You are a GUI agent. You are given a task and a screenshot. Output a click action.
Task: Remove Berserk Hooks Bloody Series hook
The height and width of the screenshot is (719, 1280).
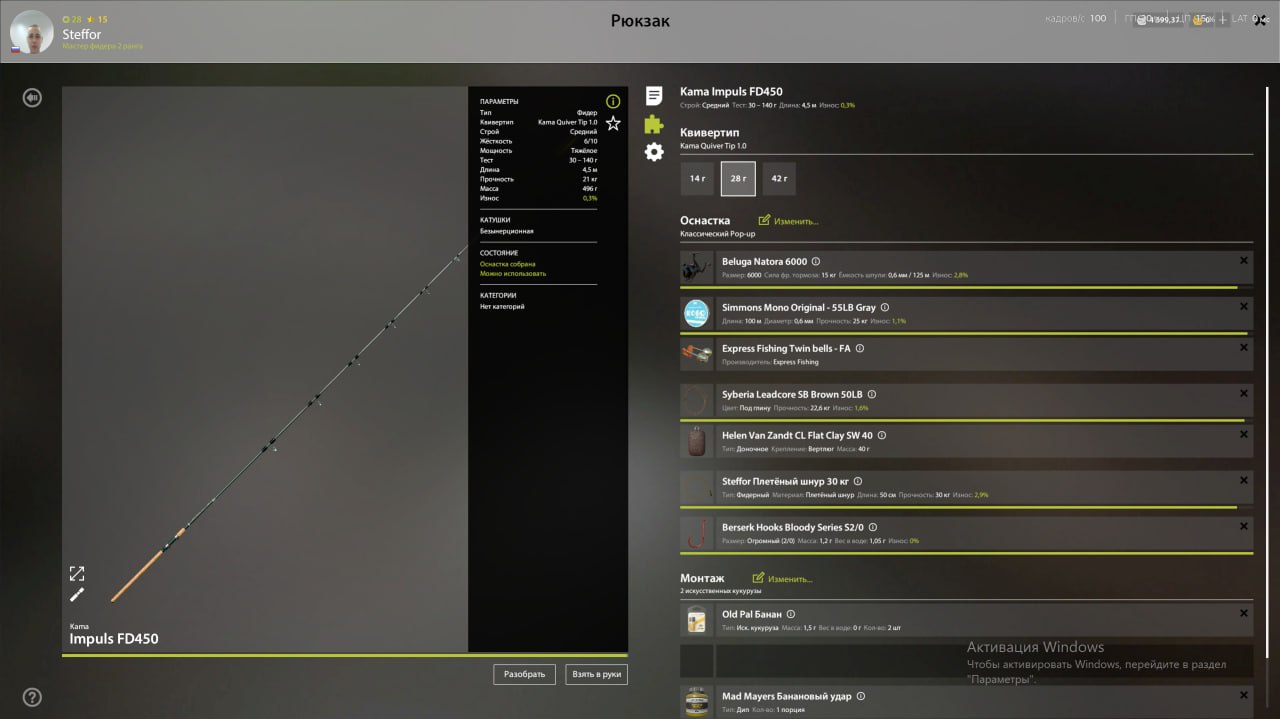(x=1243, y=525)
